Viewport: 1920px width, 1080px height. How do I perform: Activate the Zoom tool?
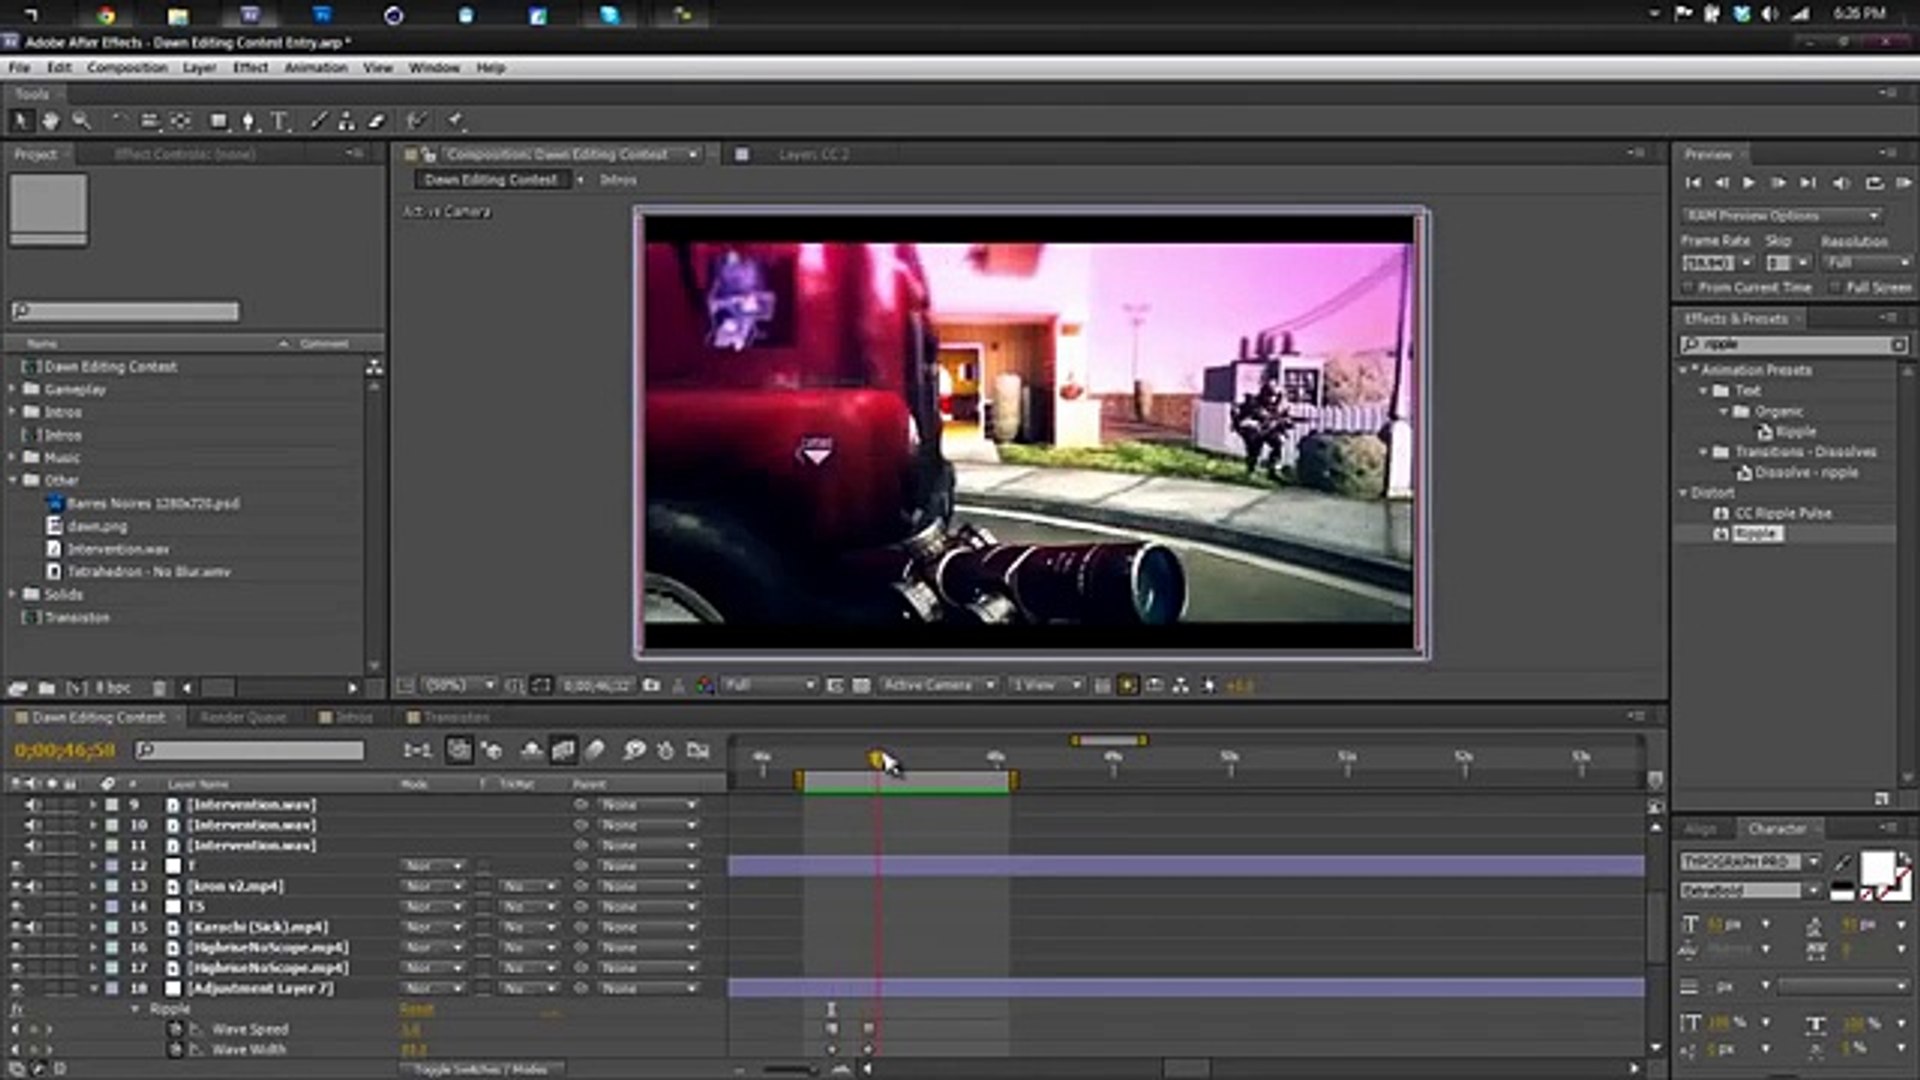tap(82, 120)
